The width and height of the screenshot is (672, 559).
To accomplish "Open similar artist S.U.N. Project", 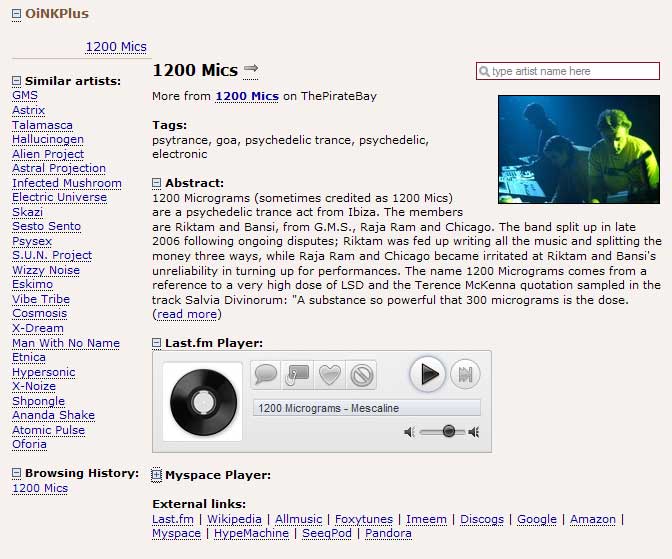I will pos(52,255).
